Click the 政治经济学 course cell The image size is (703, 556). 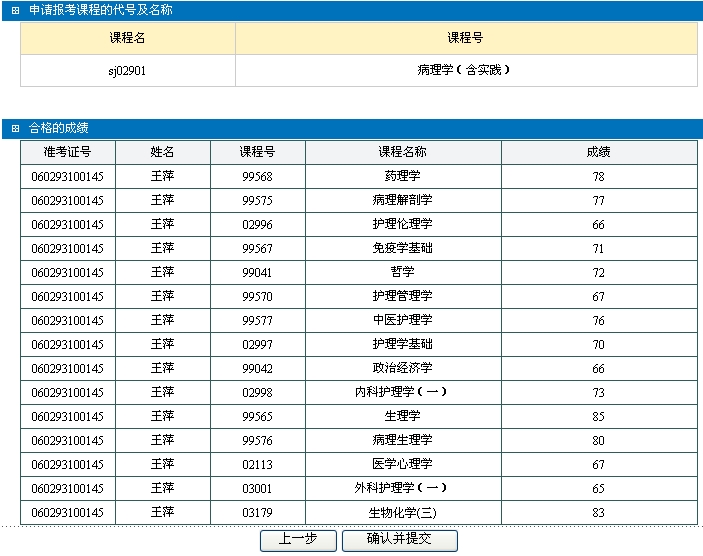(x=402, y=369)
